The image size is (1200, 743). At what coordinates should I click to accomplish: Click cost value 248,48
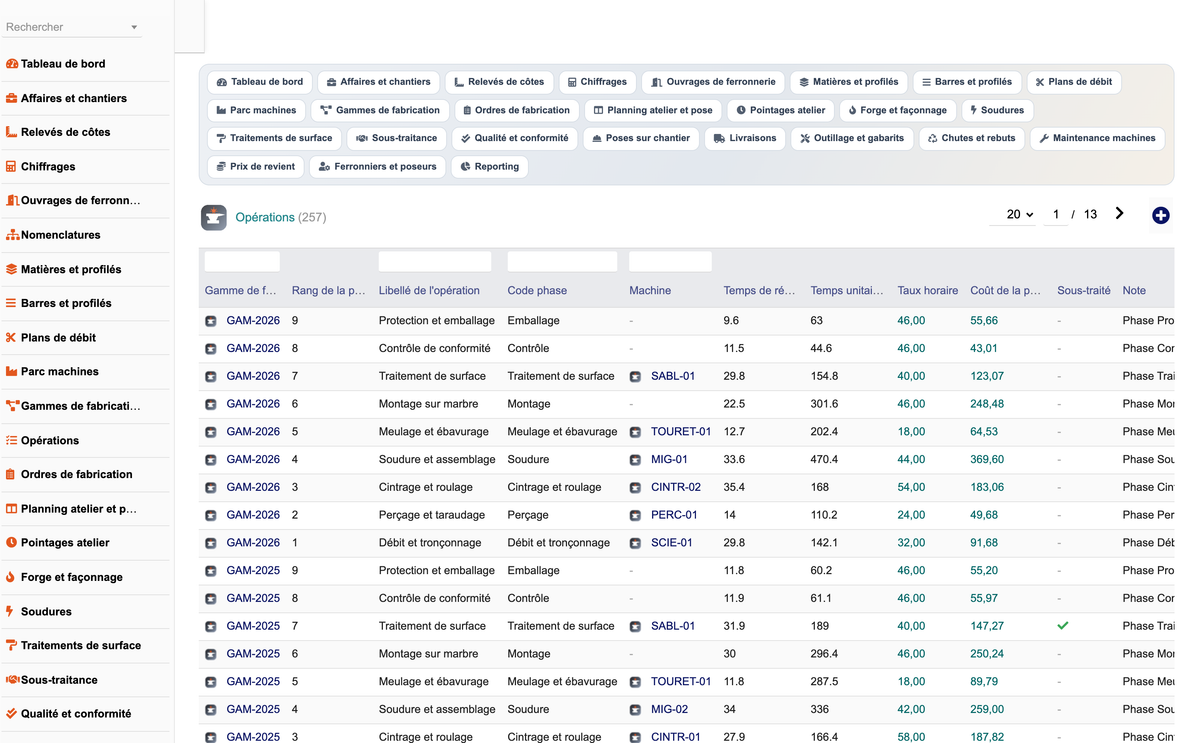point(987,404)
